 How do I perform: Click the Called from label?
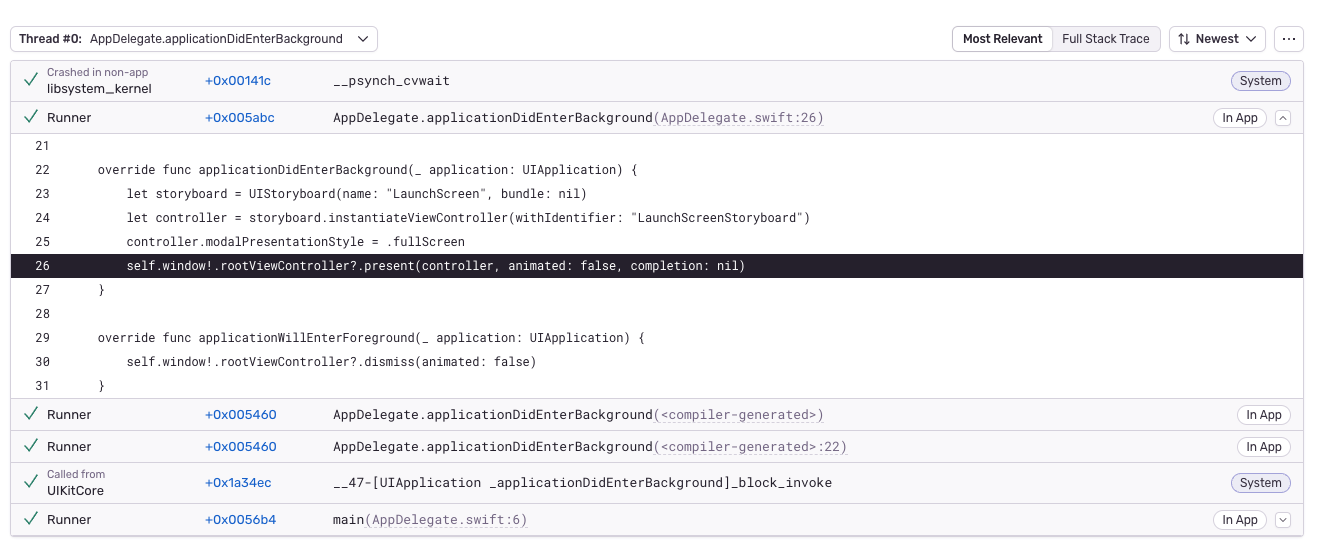[x=76, y=475]
